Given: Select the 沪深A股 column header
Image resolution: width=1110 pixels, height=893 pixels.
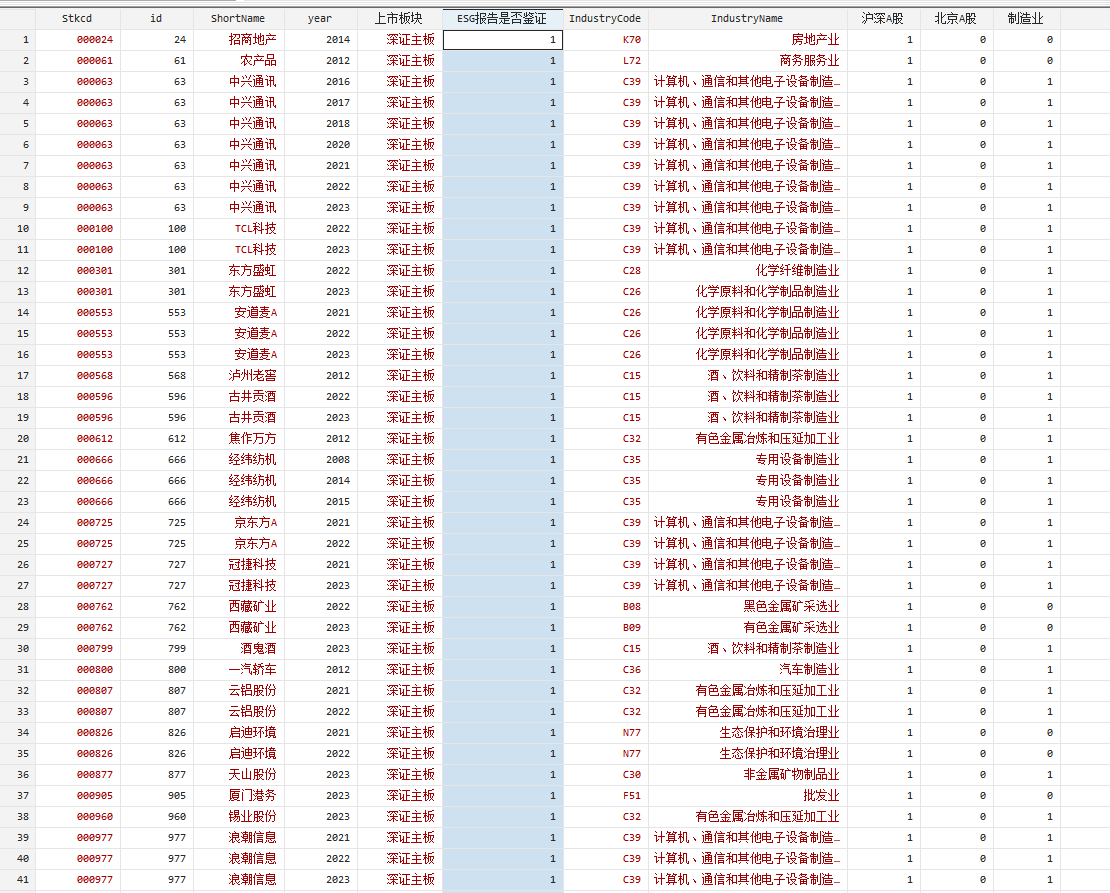Looking at the screenshot, I should pos(883,18).
